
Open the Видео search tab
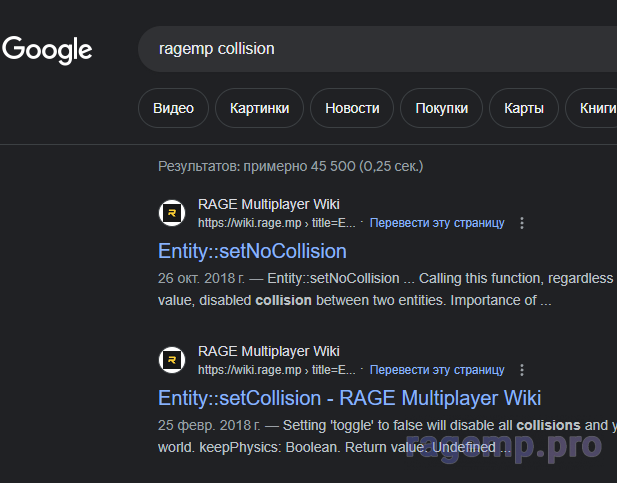(173, 108)
